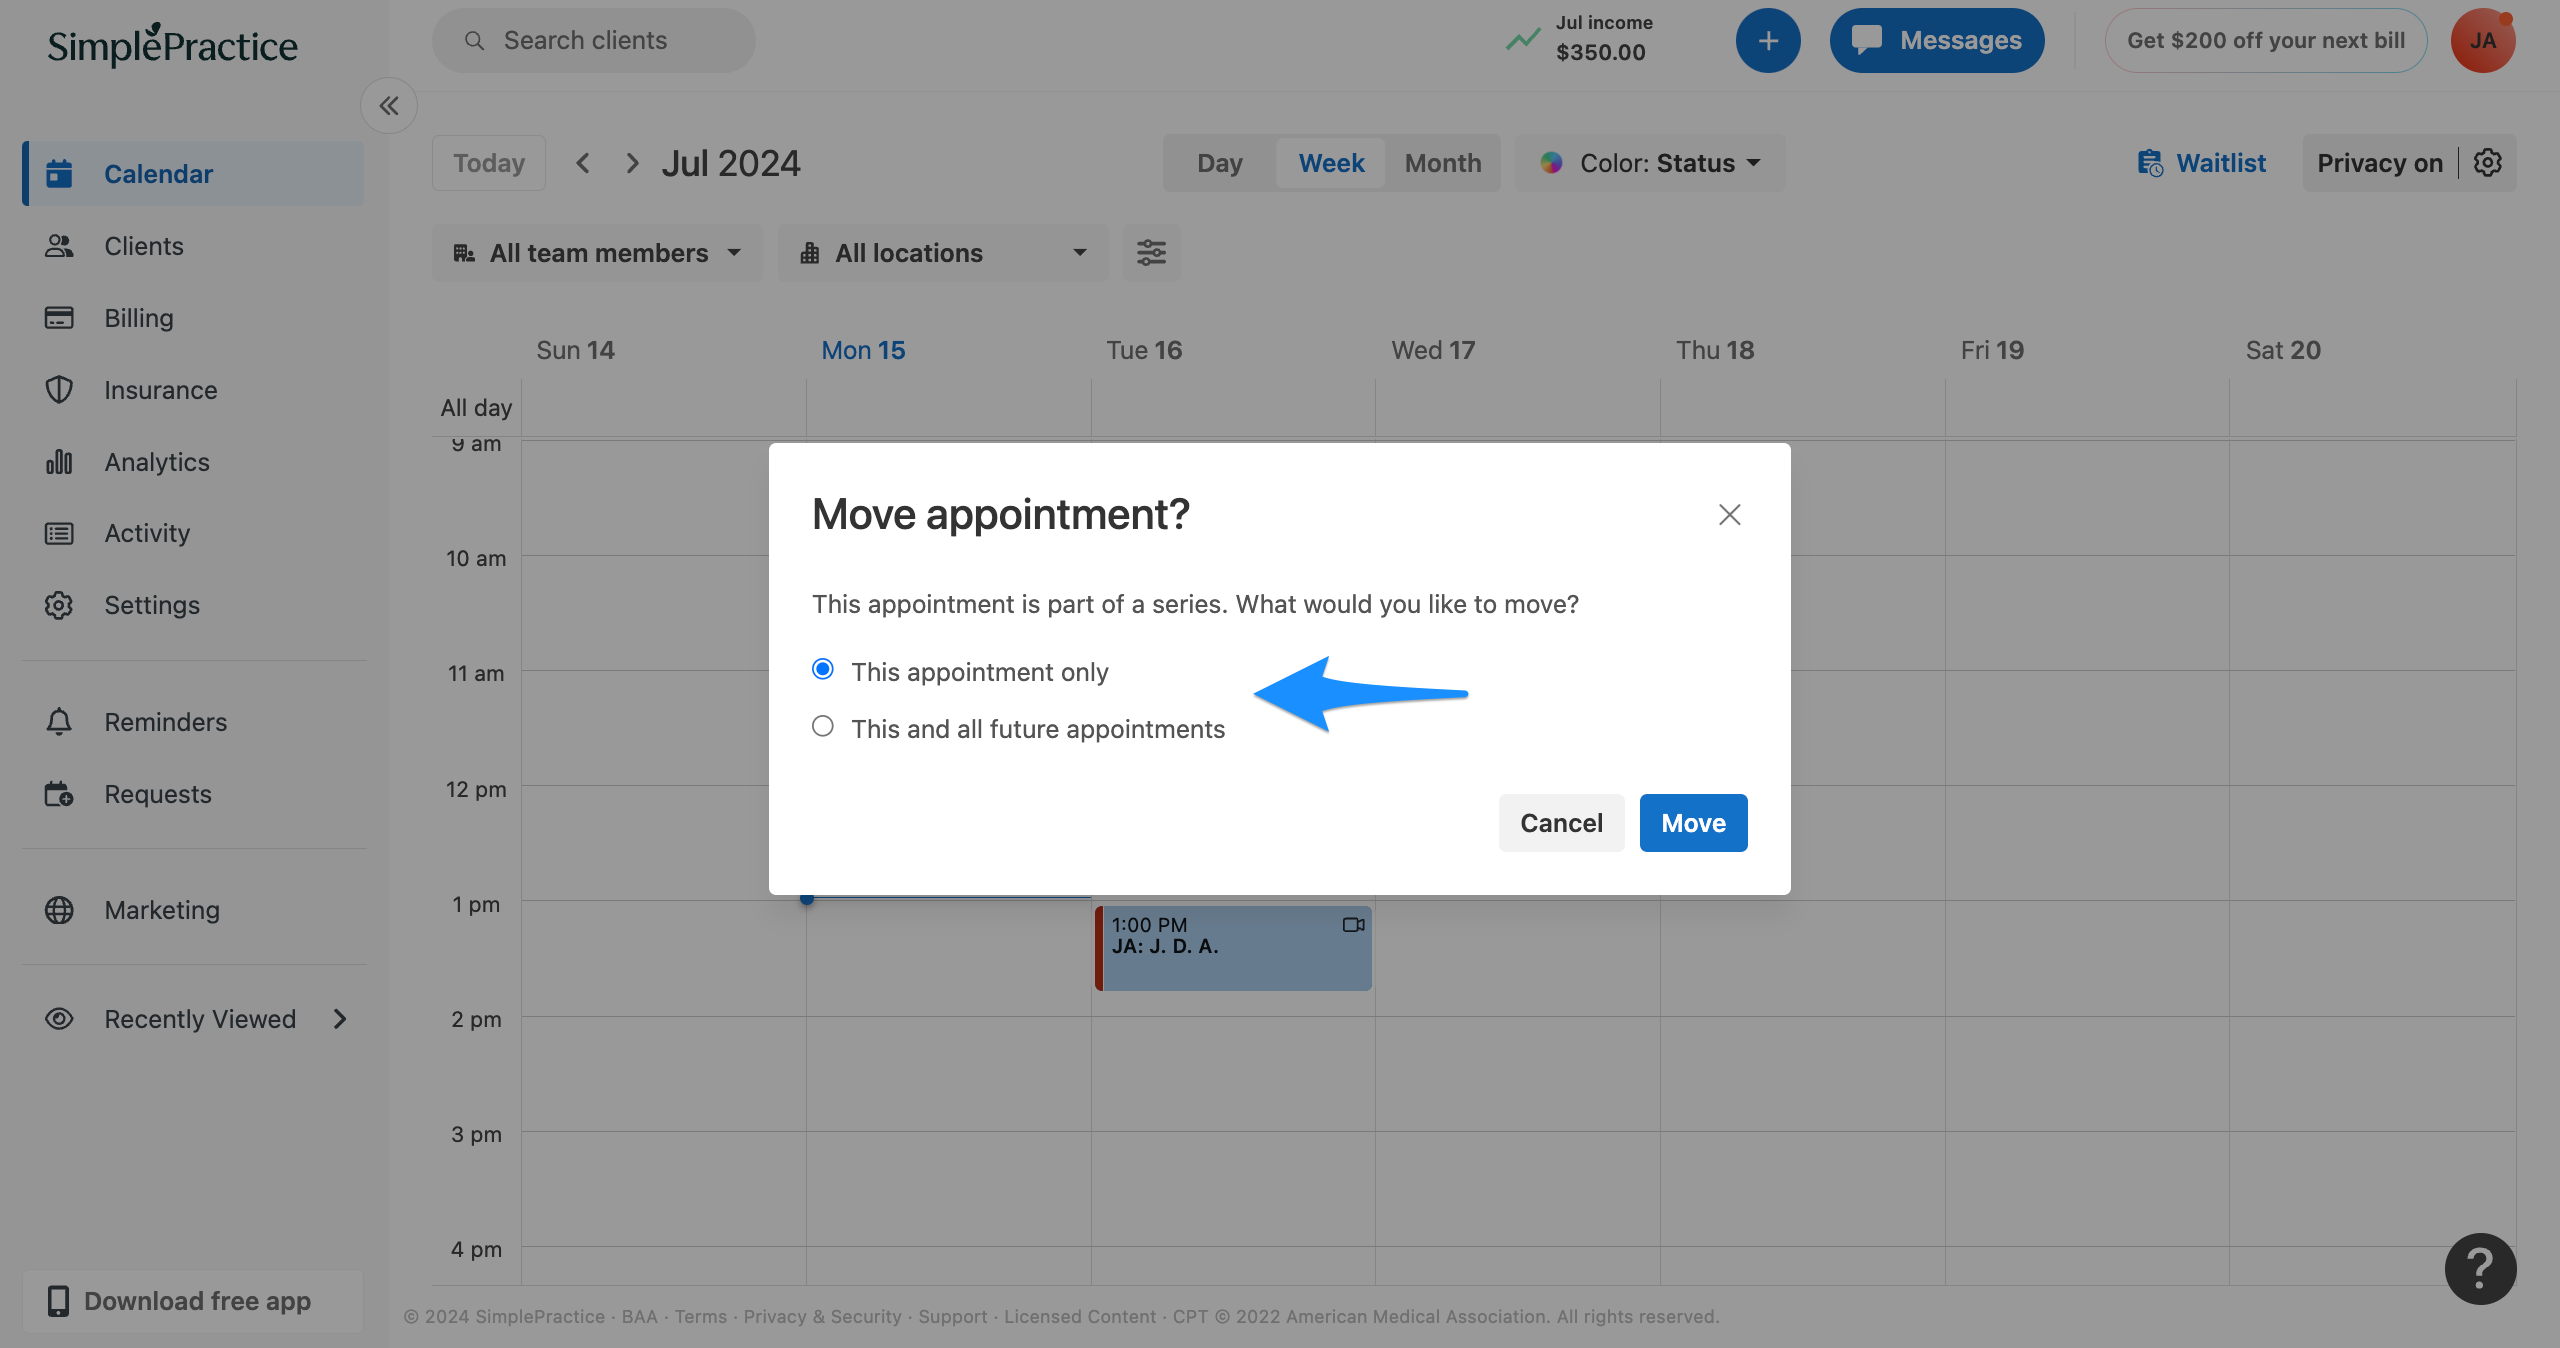This screenshot has height=1348, width=2560.
Task: Open the BAA footer link
Action: 640,1316
